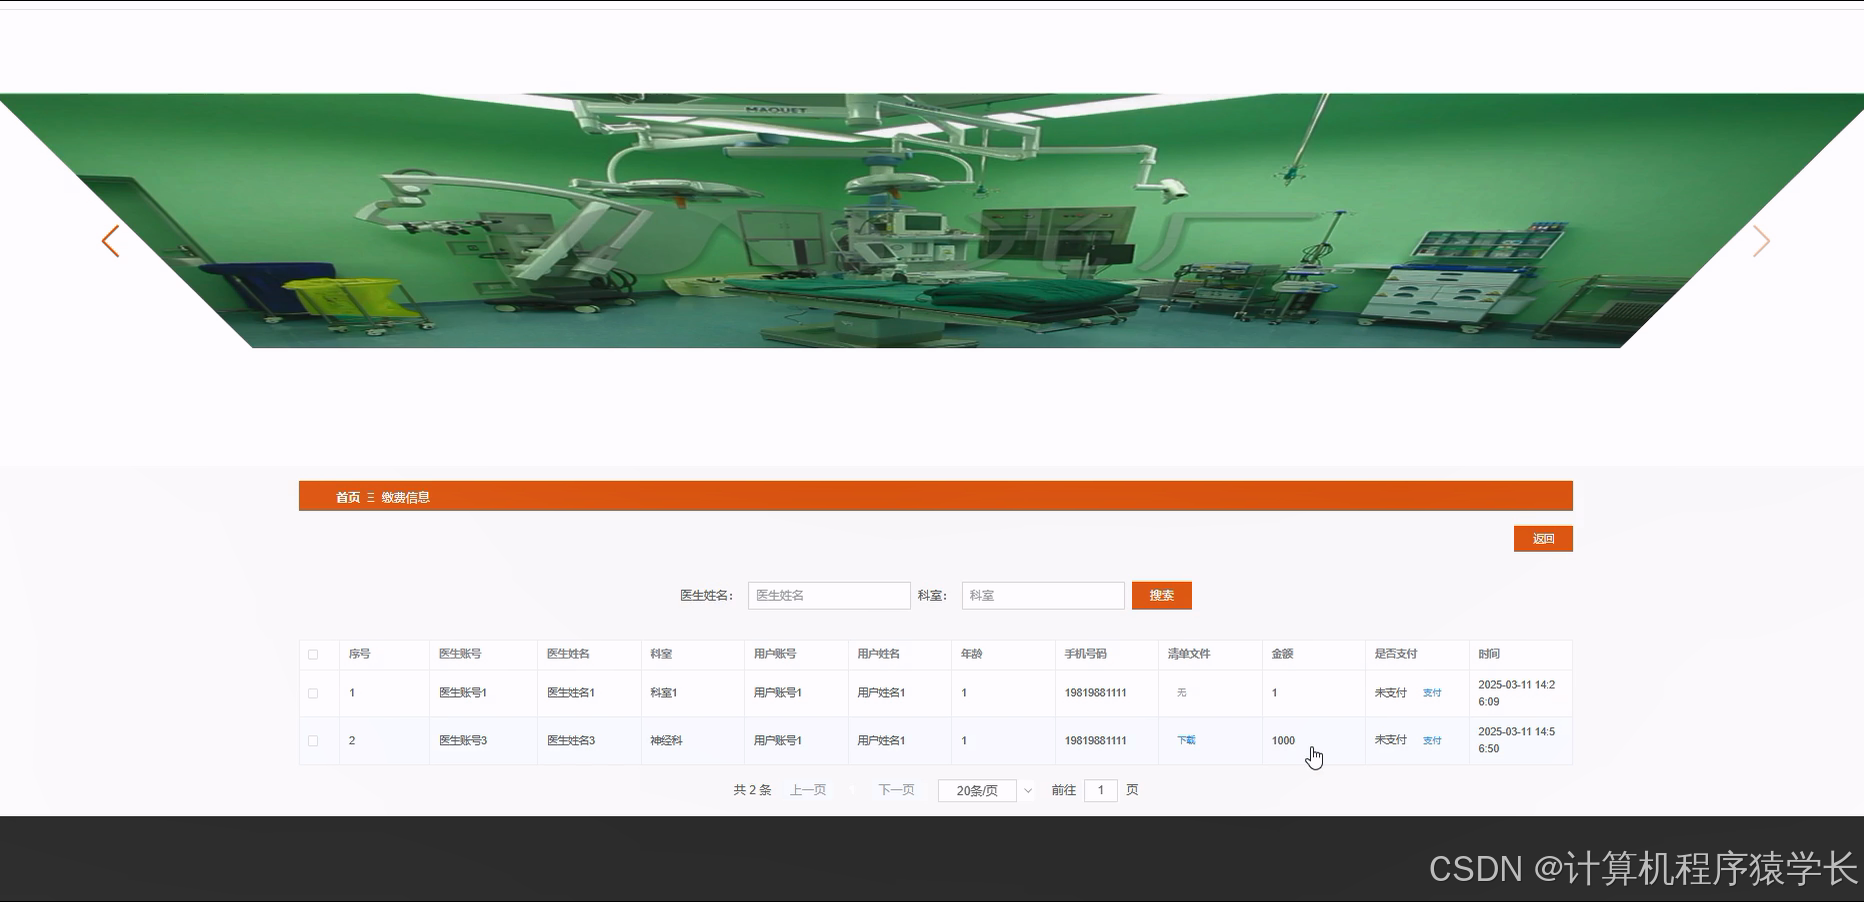
Task: Open the operating room banner image
Action: [x=932, y=221]
